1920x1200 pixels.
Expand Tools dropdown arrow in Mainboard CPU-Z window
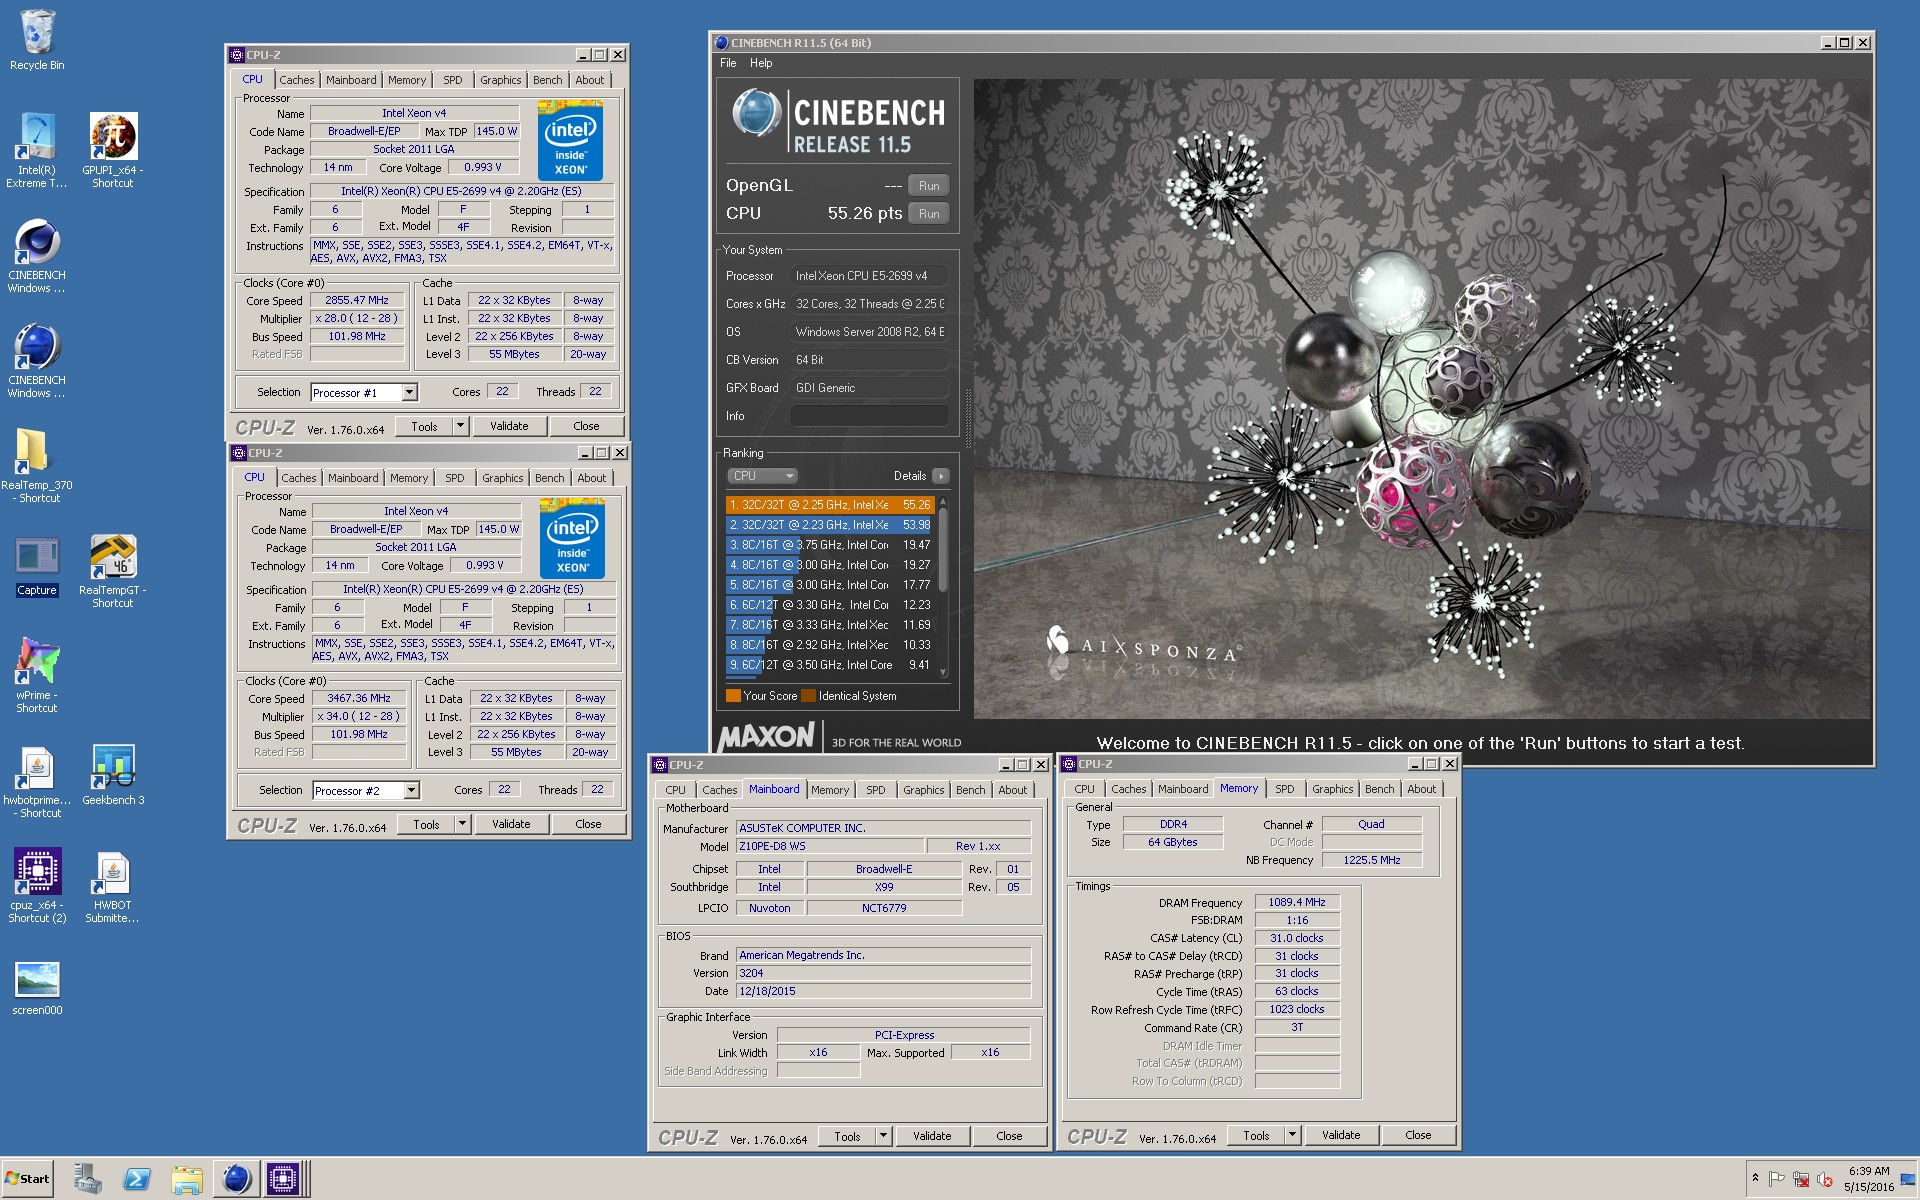click(x=883, y=1136)
